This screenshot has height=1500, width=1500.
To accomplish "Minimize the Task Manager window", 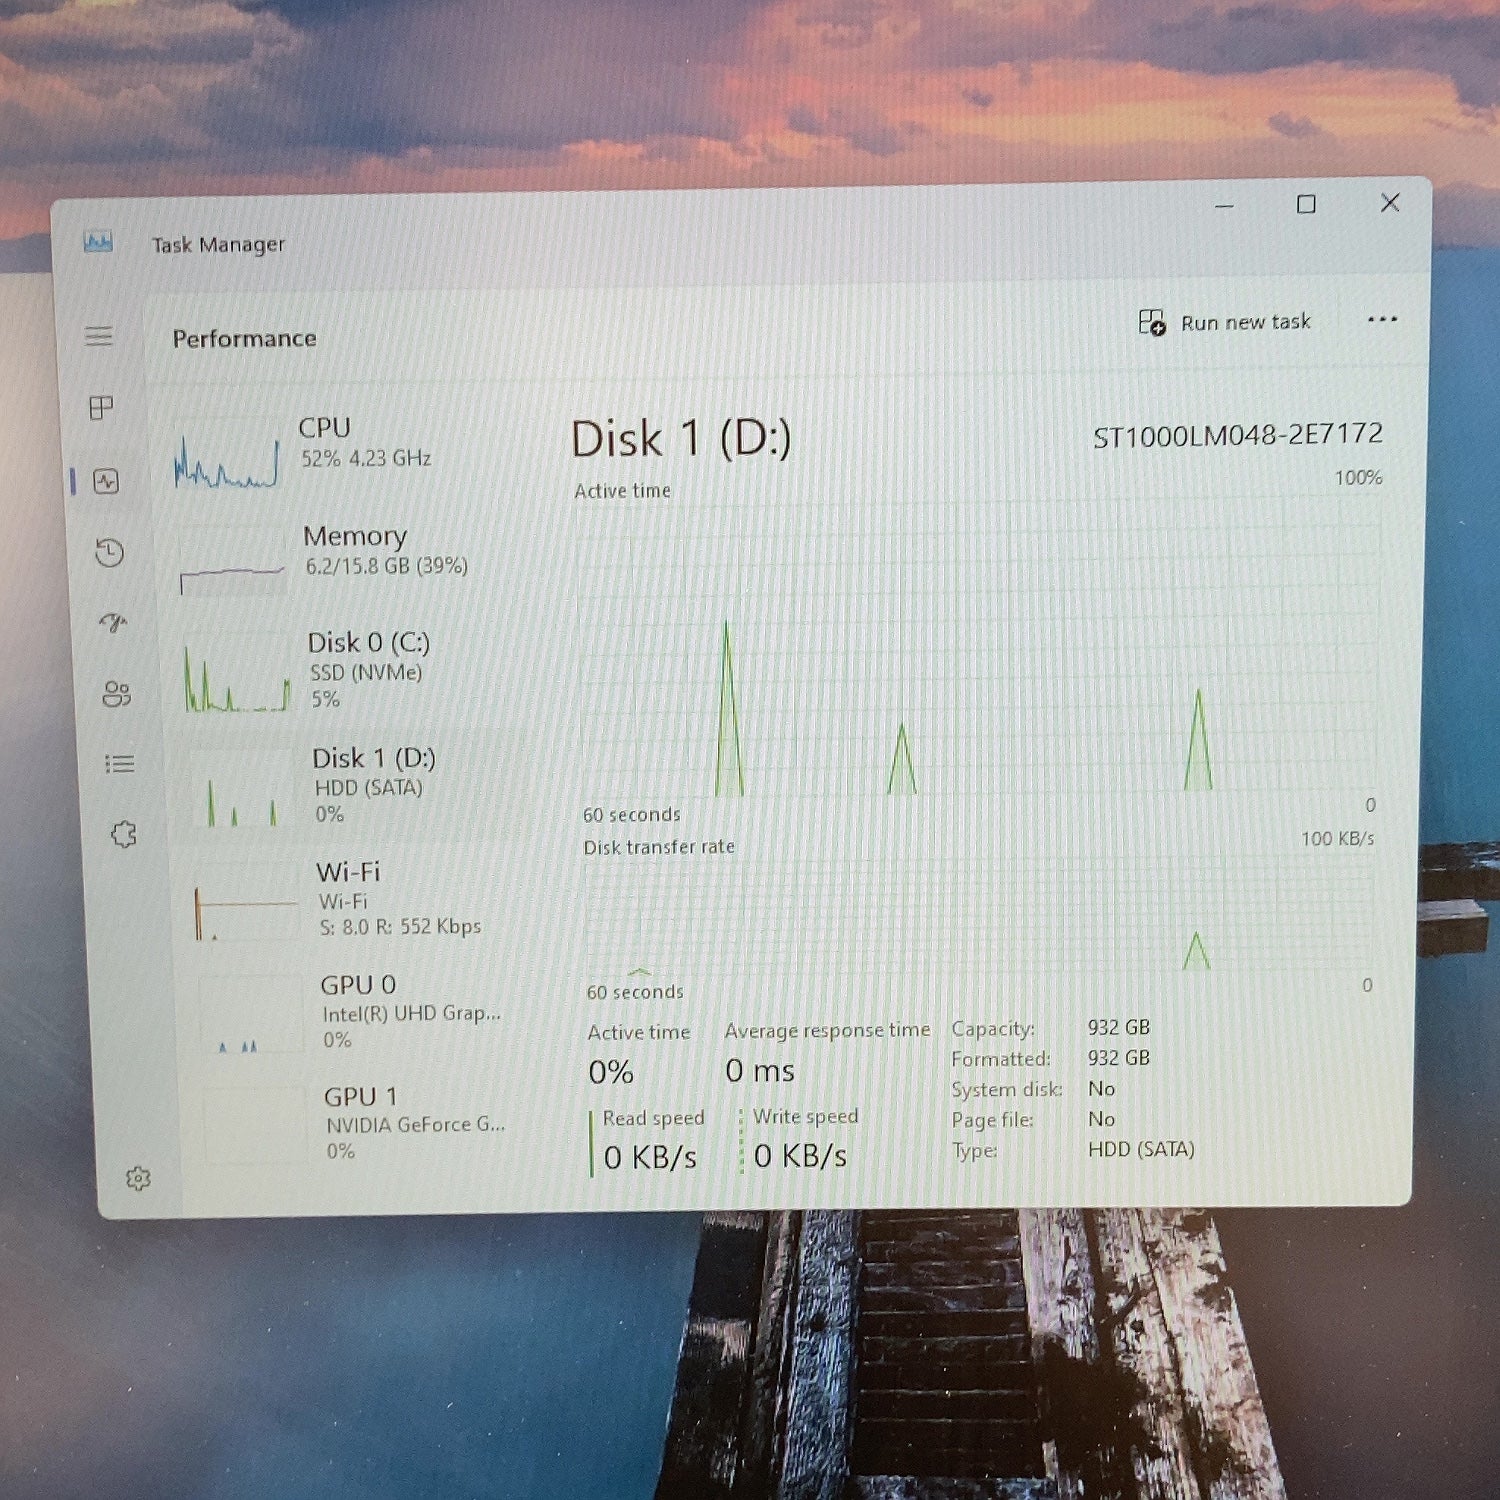I will pyautogui.click(x=1224, y=206).
